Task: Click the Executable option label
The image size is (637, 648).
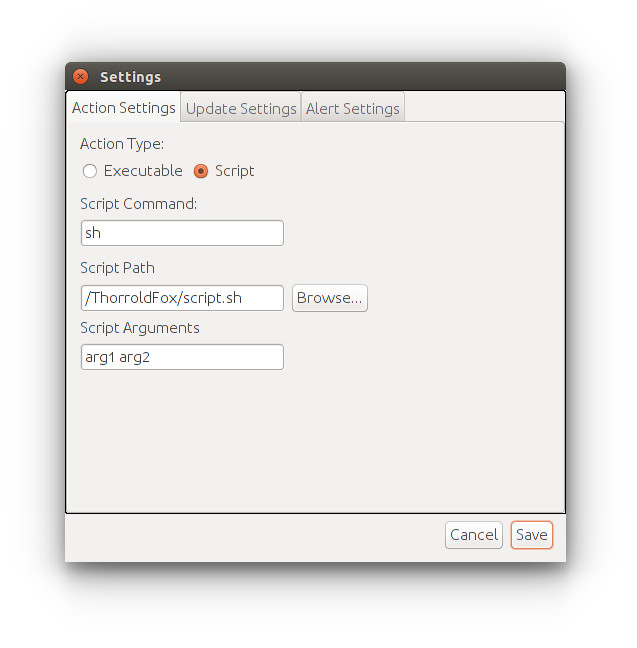Action: point(143,171)
